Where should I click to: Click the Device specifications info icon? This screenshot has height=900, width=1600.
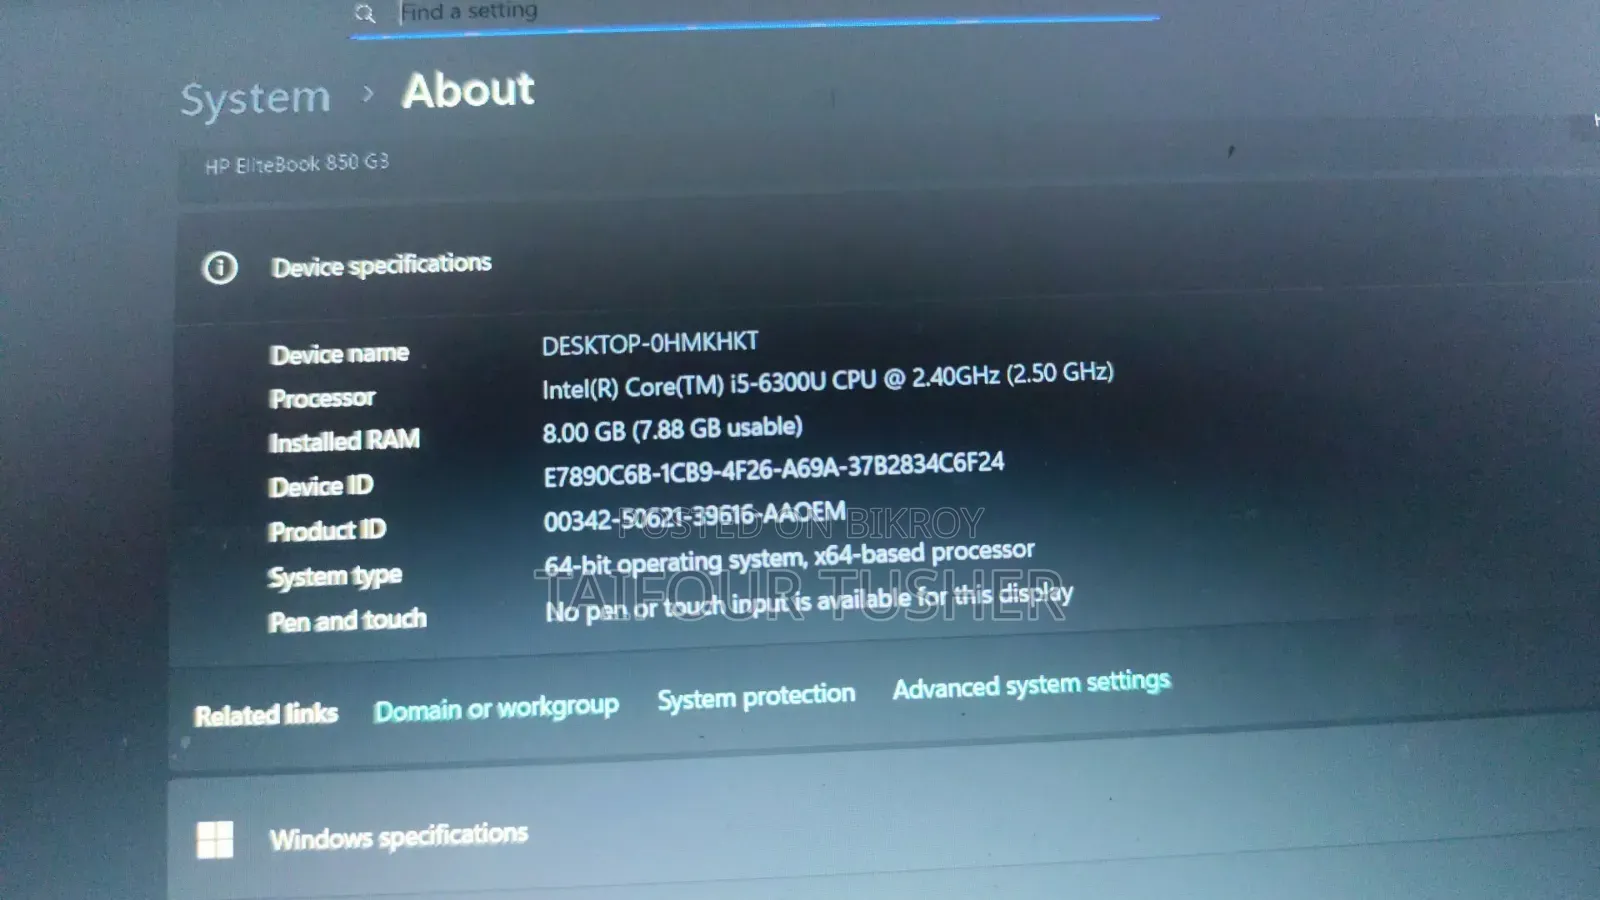tap(220, 268)
